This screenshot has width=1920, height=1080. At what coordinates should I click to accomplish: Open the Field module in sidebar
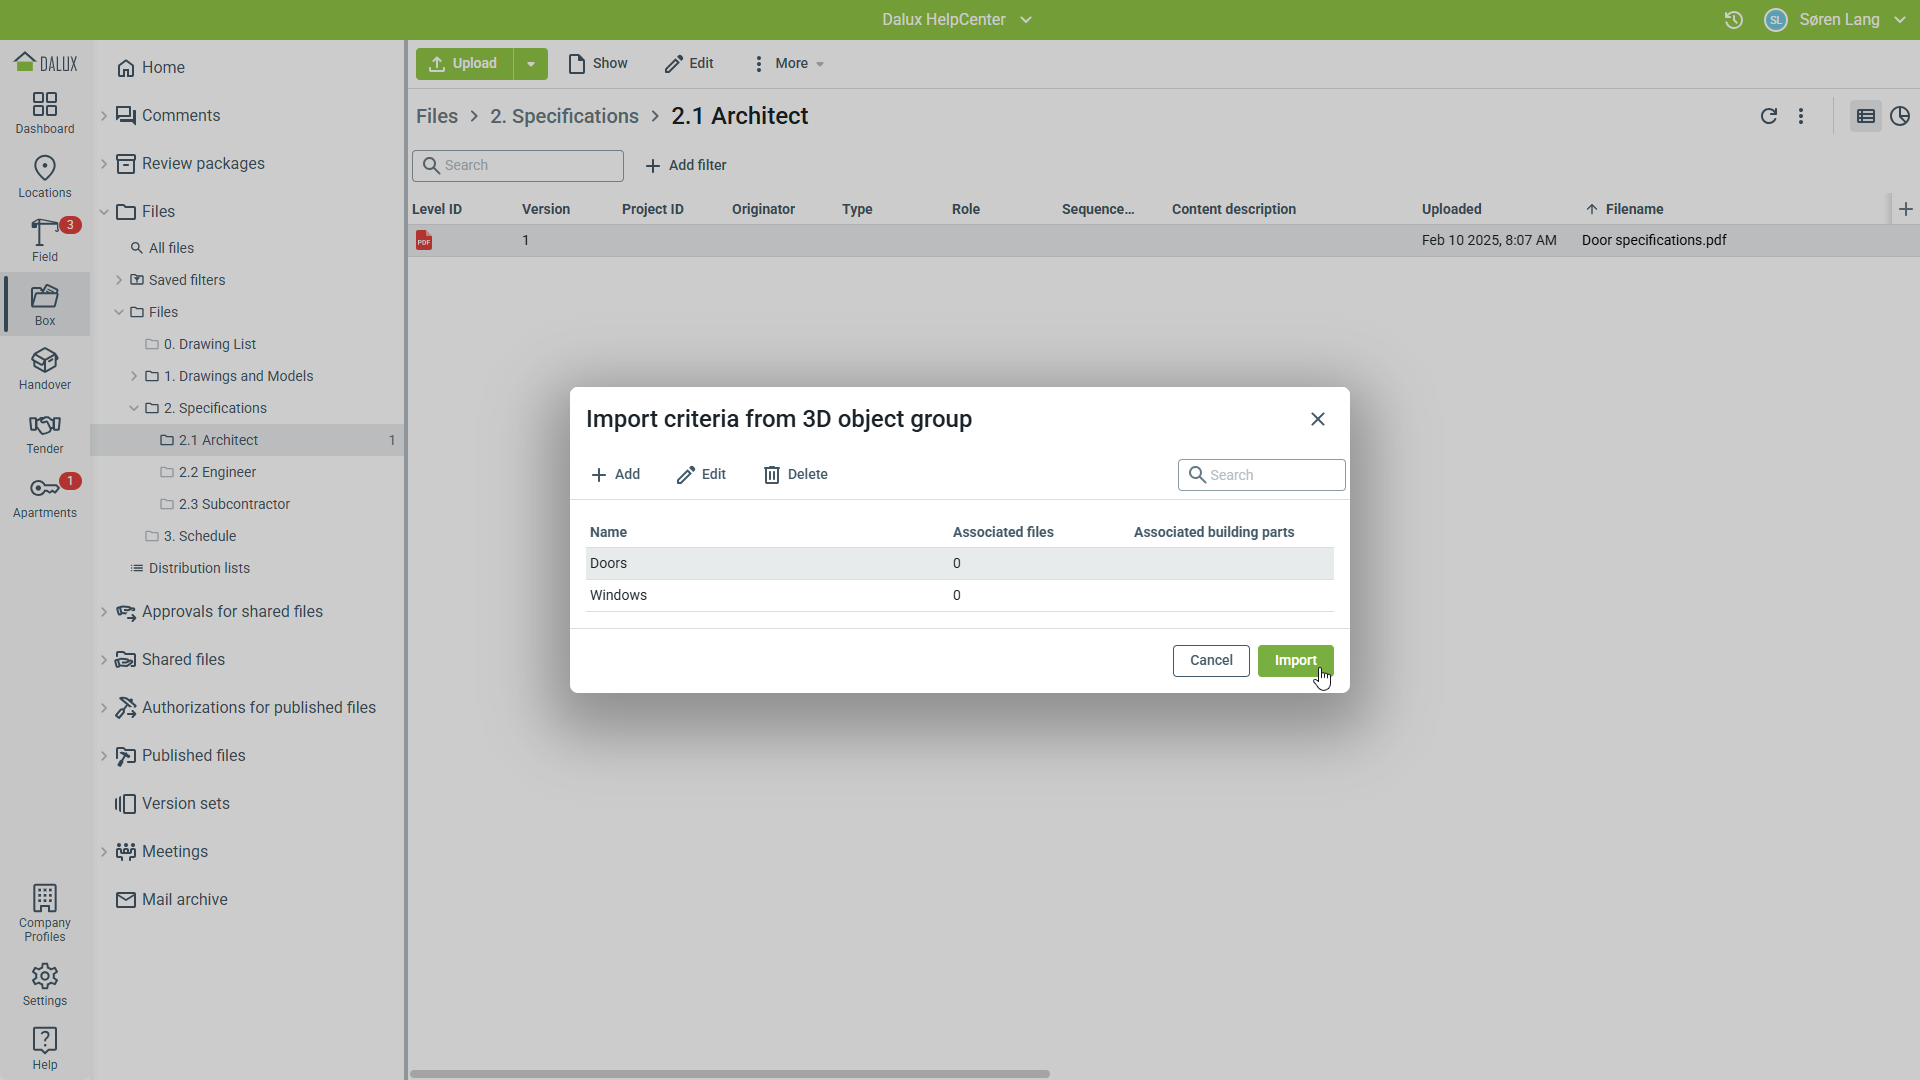tap(45, 240)
